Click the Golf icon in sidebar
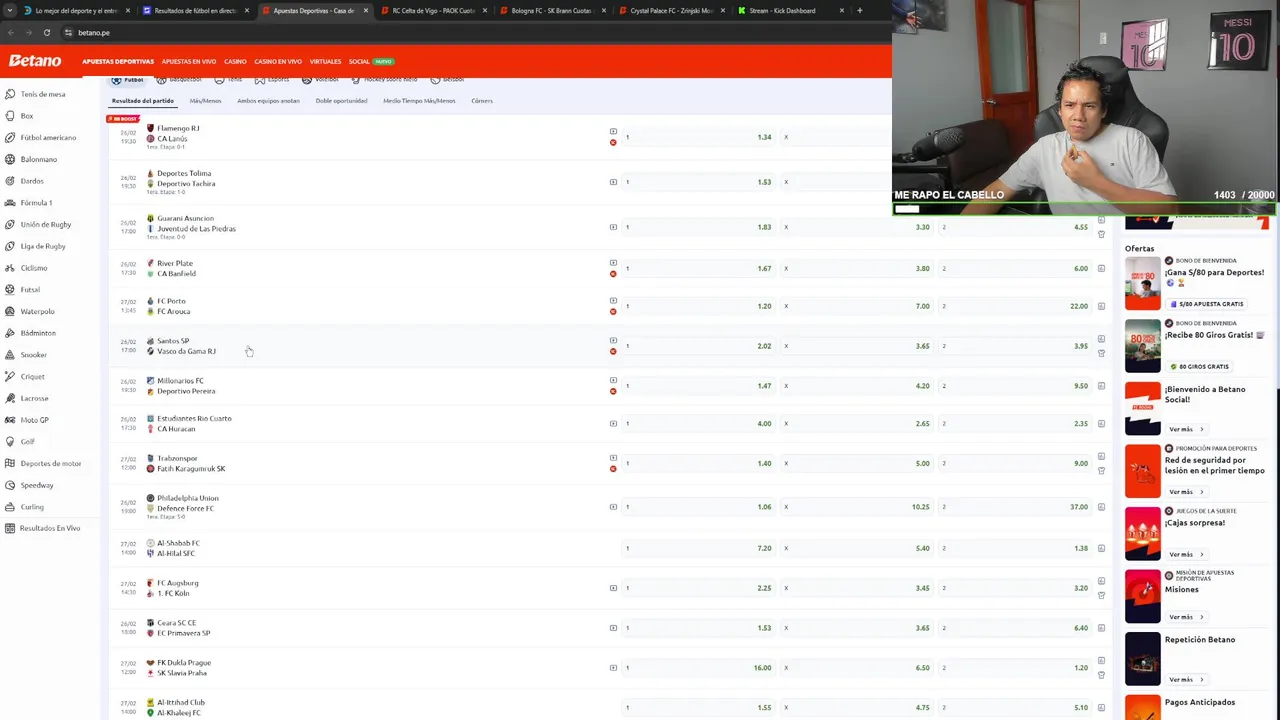Viewport: 1280px width, 720px height. 10,442
